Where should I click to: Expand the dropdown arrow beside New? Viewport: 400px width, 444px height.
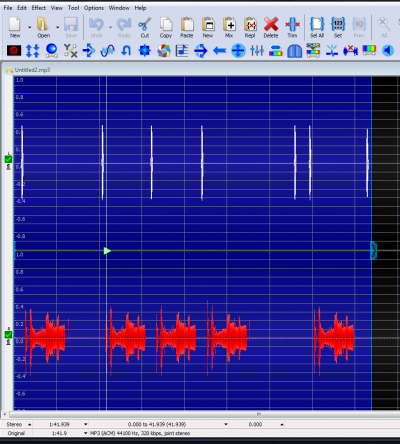click(x=29, y=27)
